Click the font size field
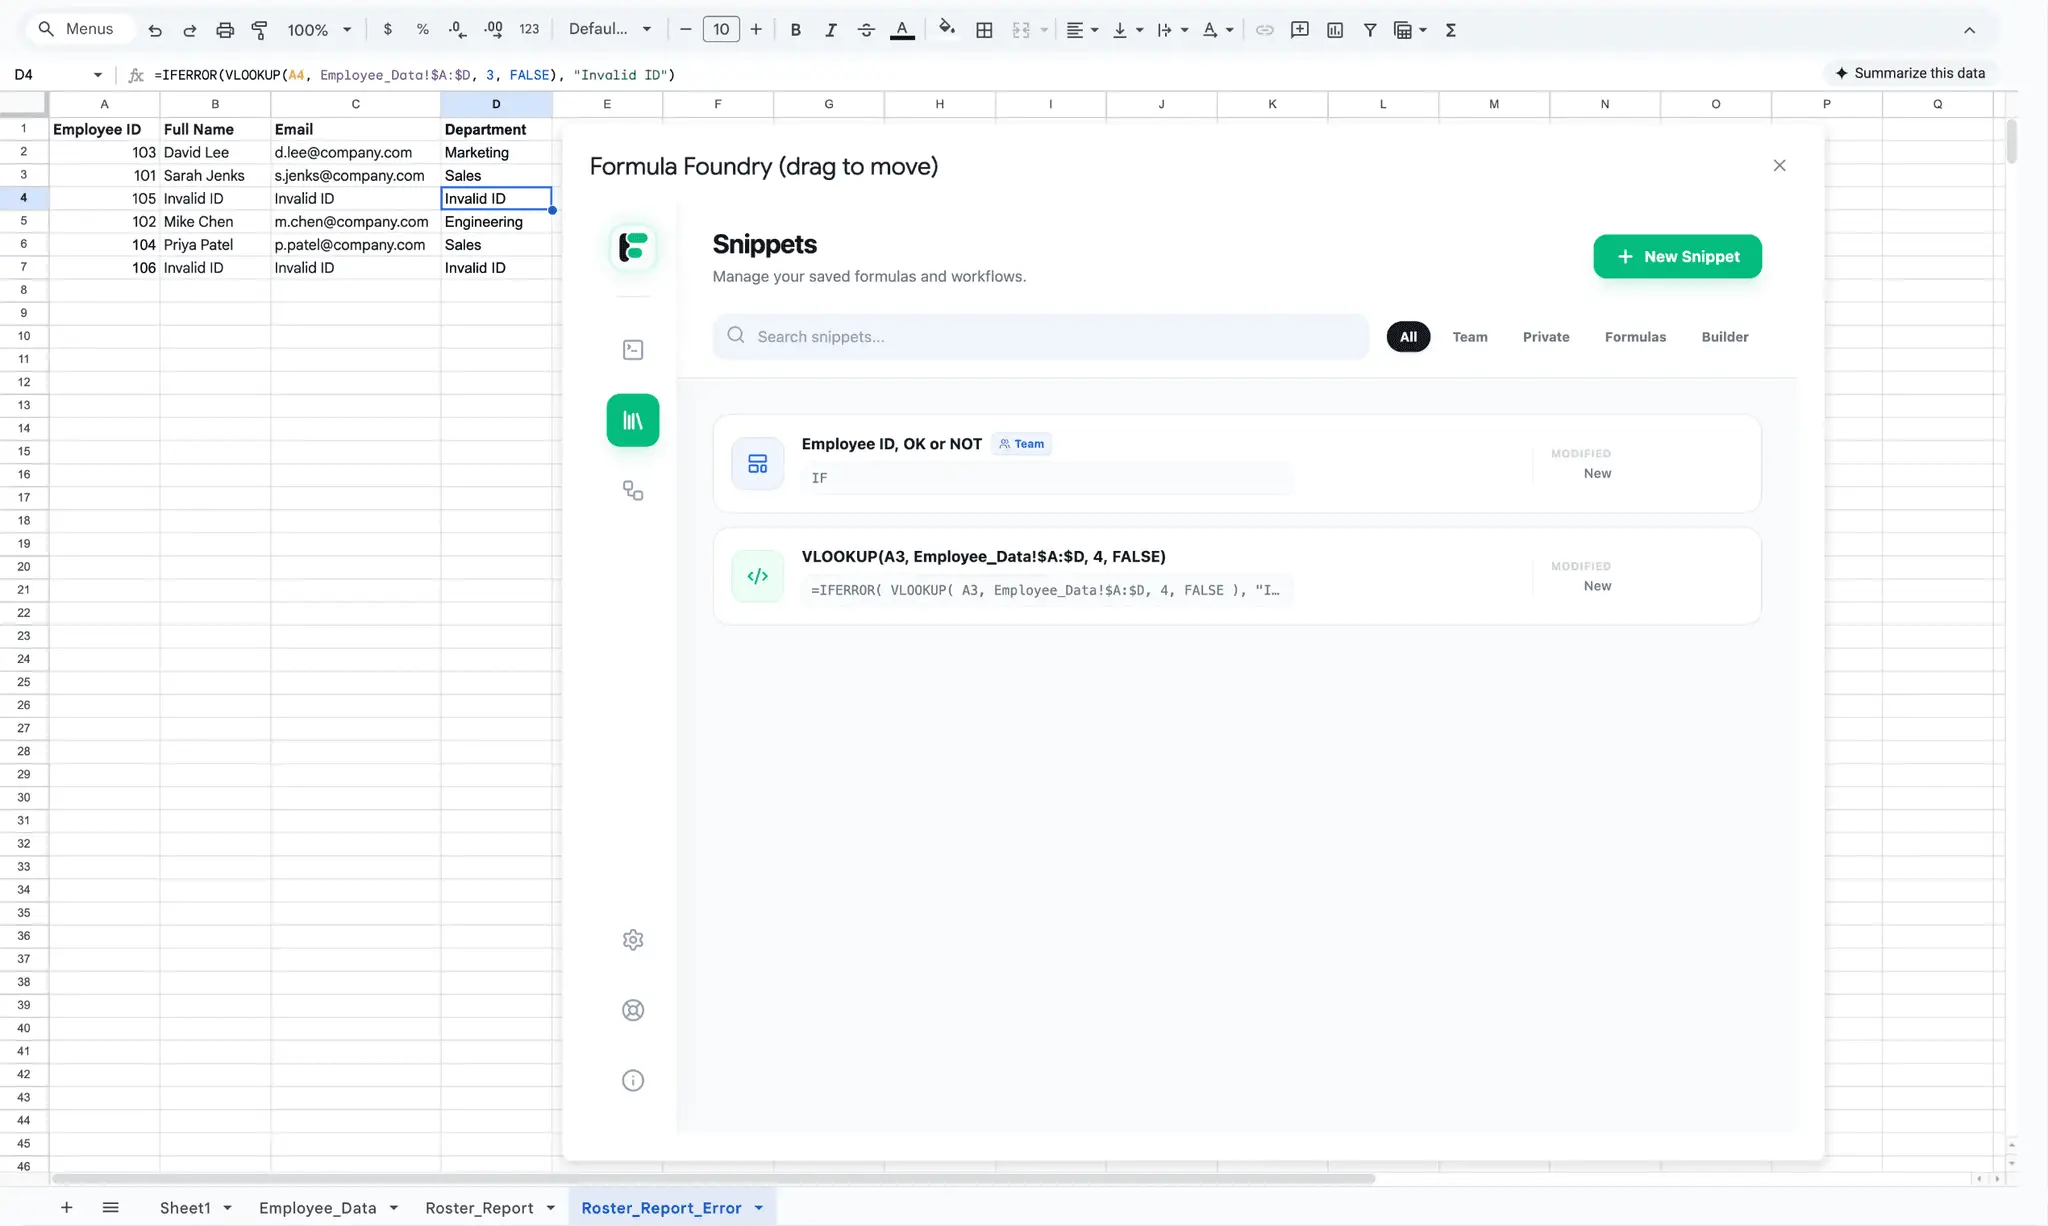The height and width of the screenshot is (1226, 2048). point(721,30)
